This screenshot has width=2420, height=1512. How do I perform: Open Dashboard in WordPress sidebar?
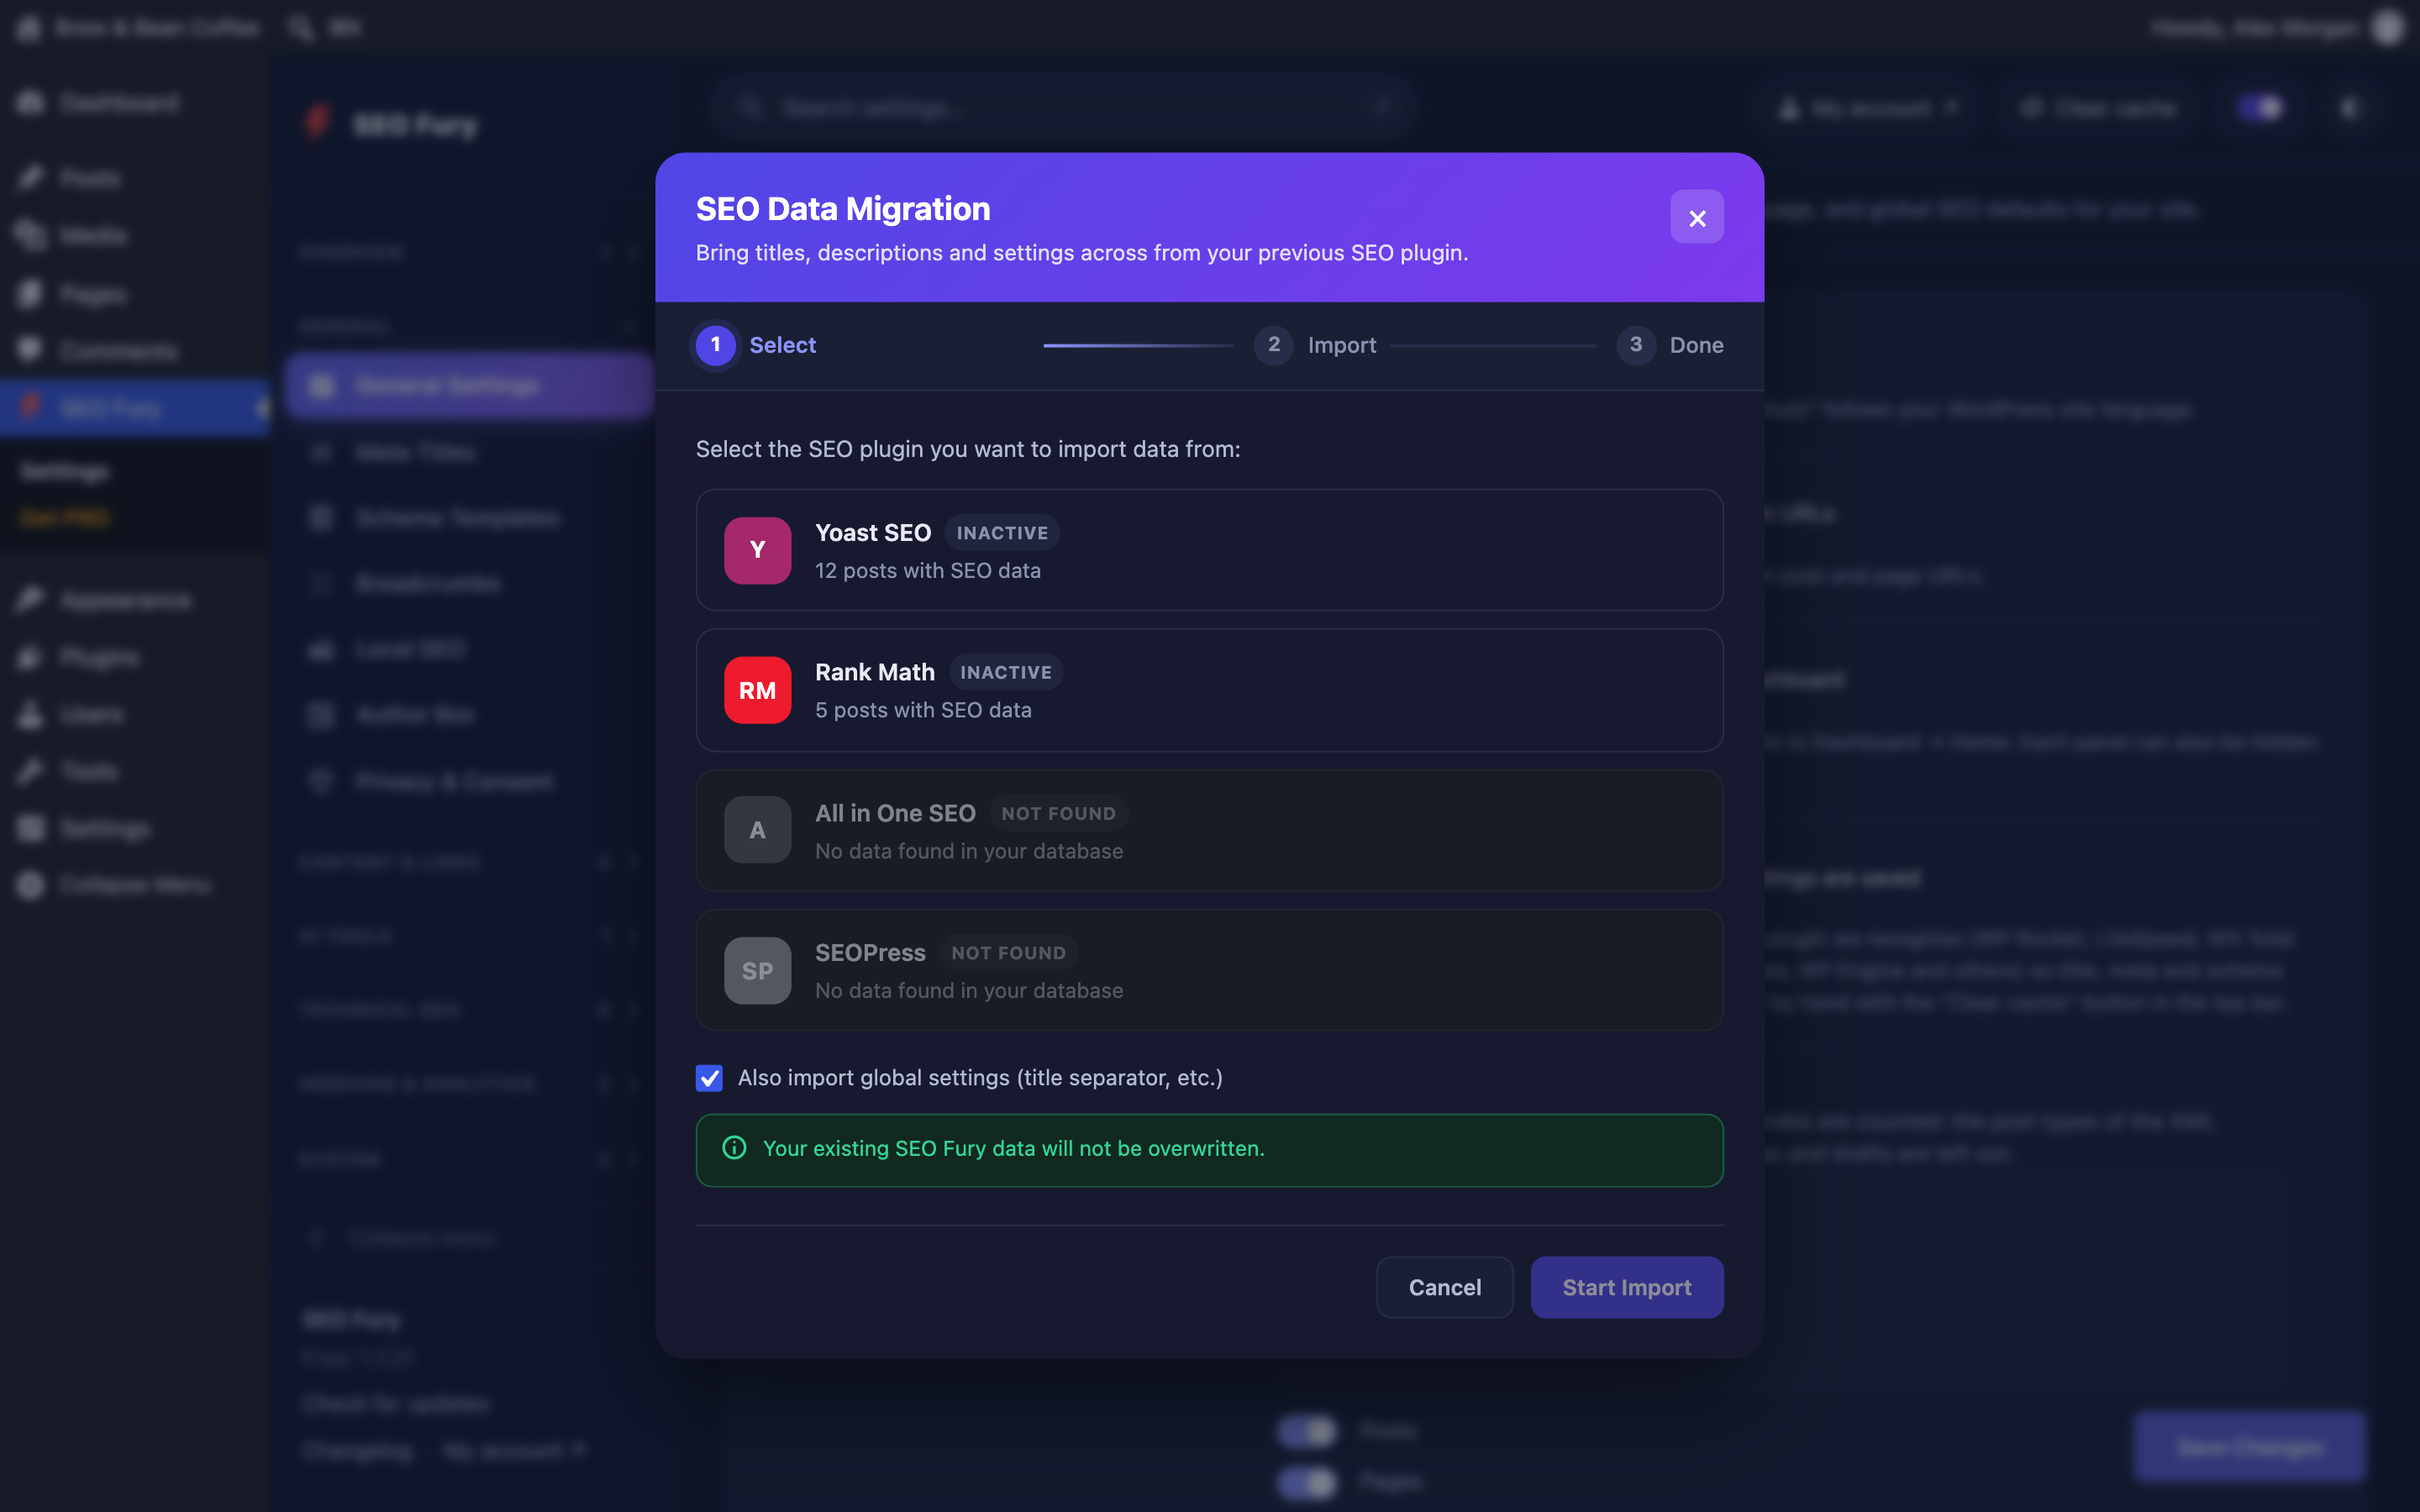pos(118,102)
